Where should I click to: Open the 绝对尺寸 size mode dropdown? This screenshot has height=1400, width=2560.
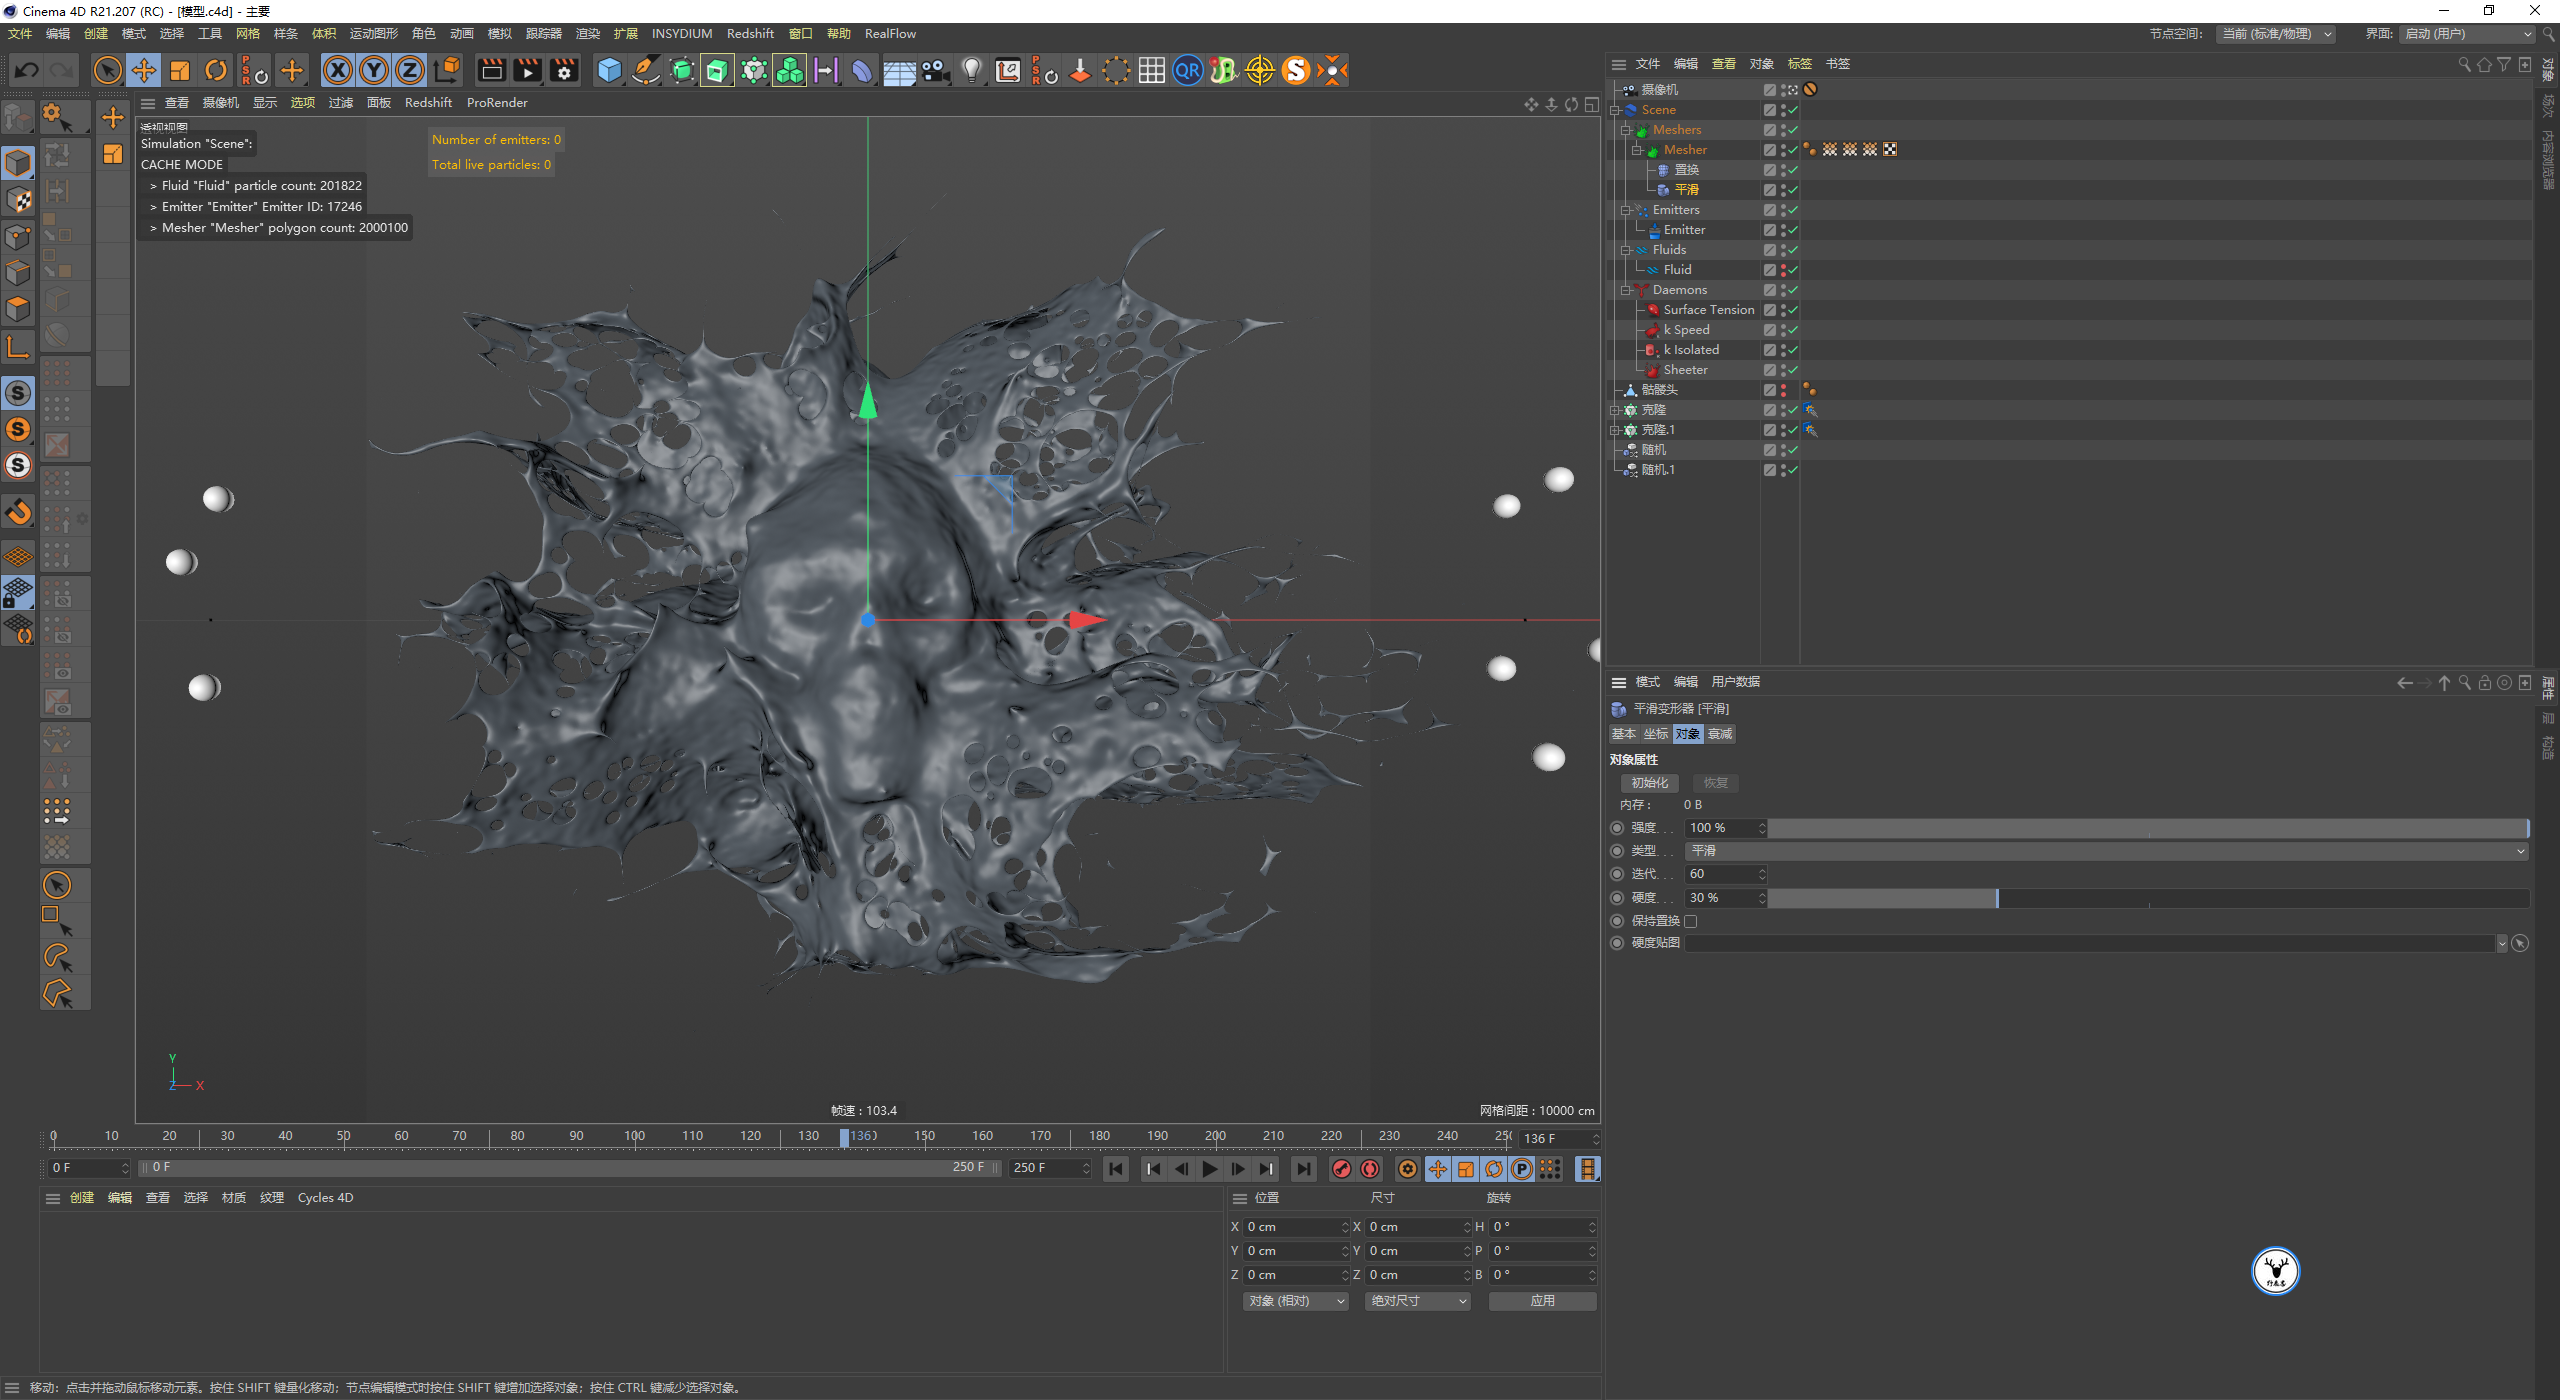click(1418, 1301)
